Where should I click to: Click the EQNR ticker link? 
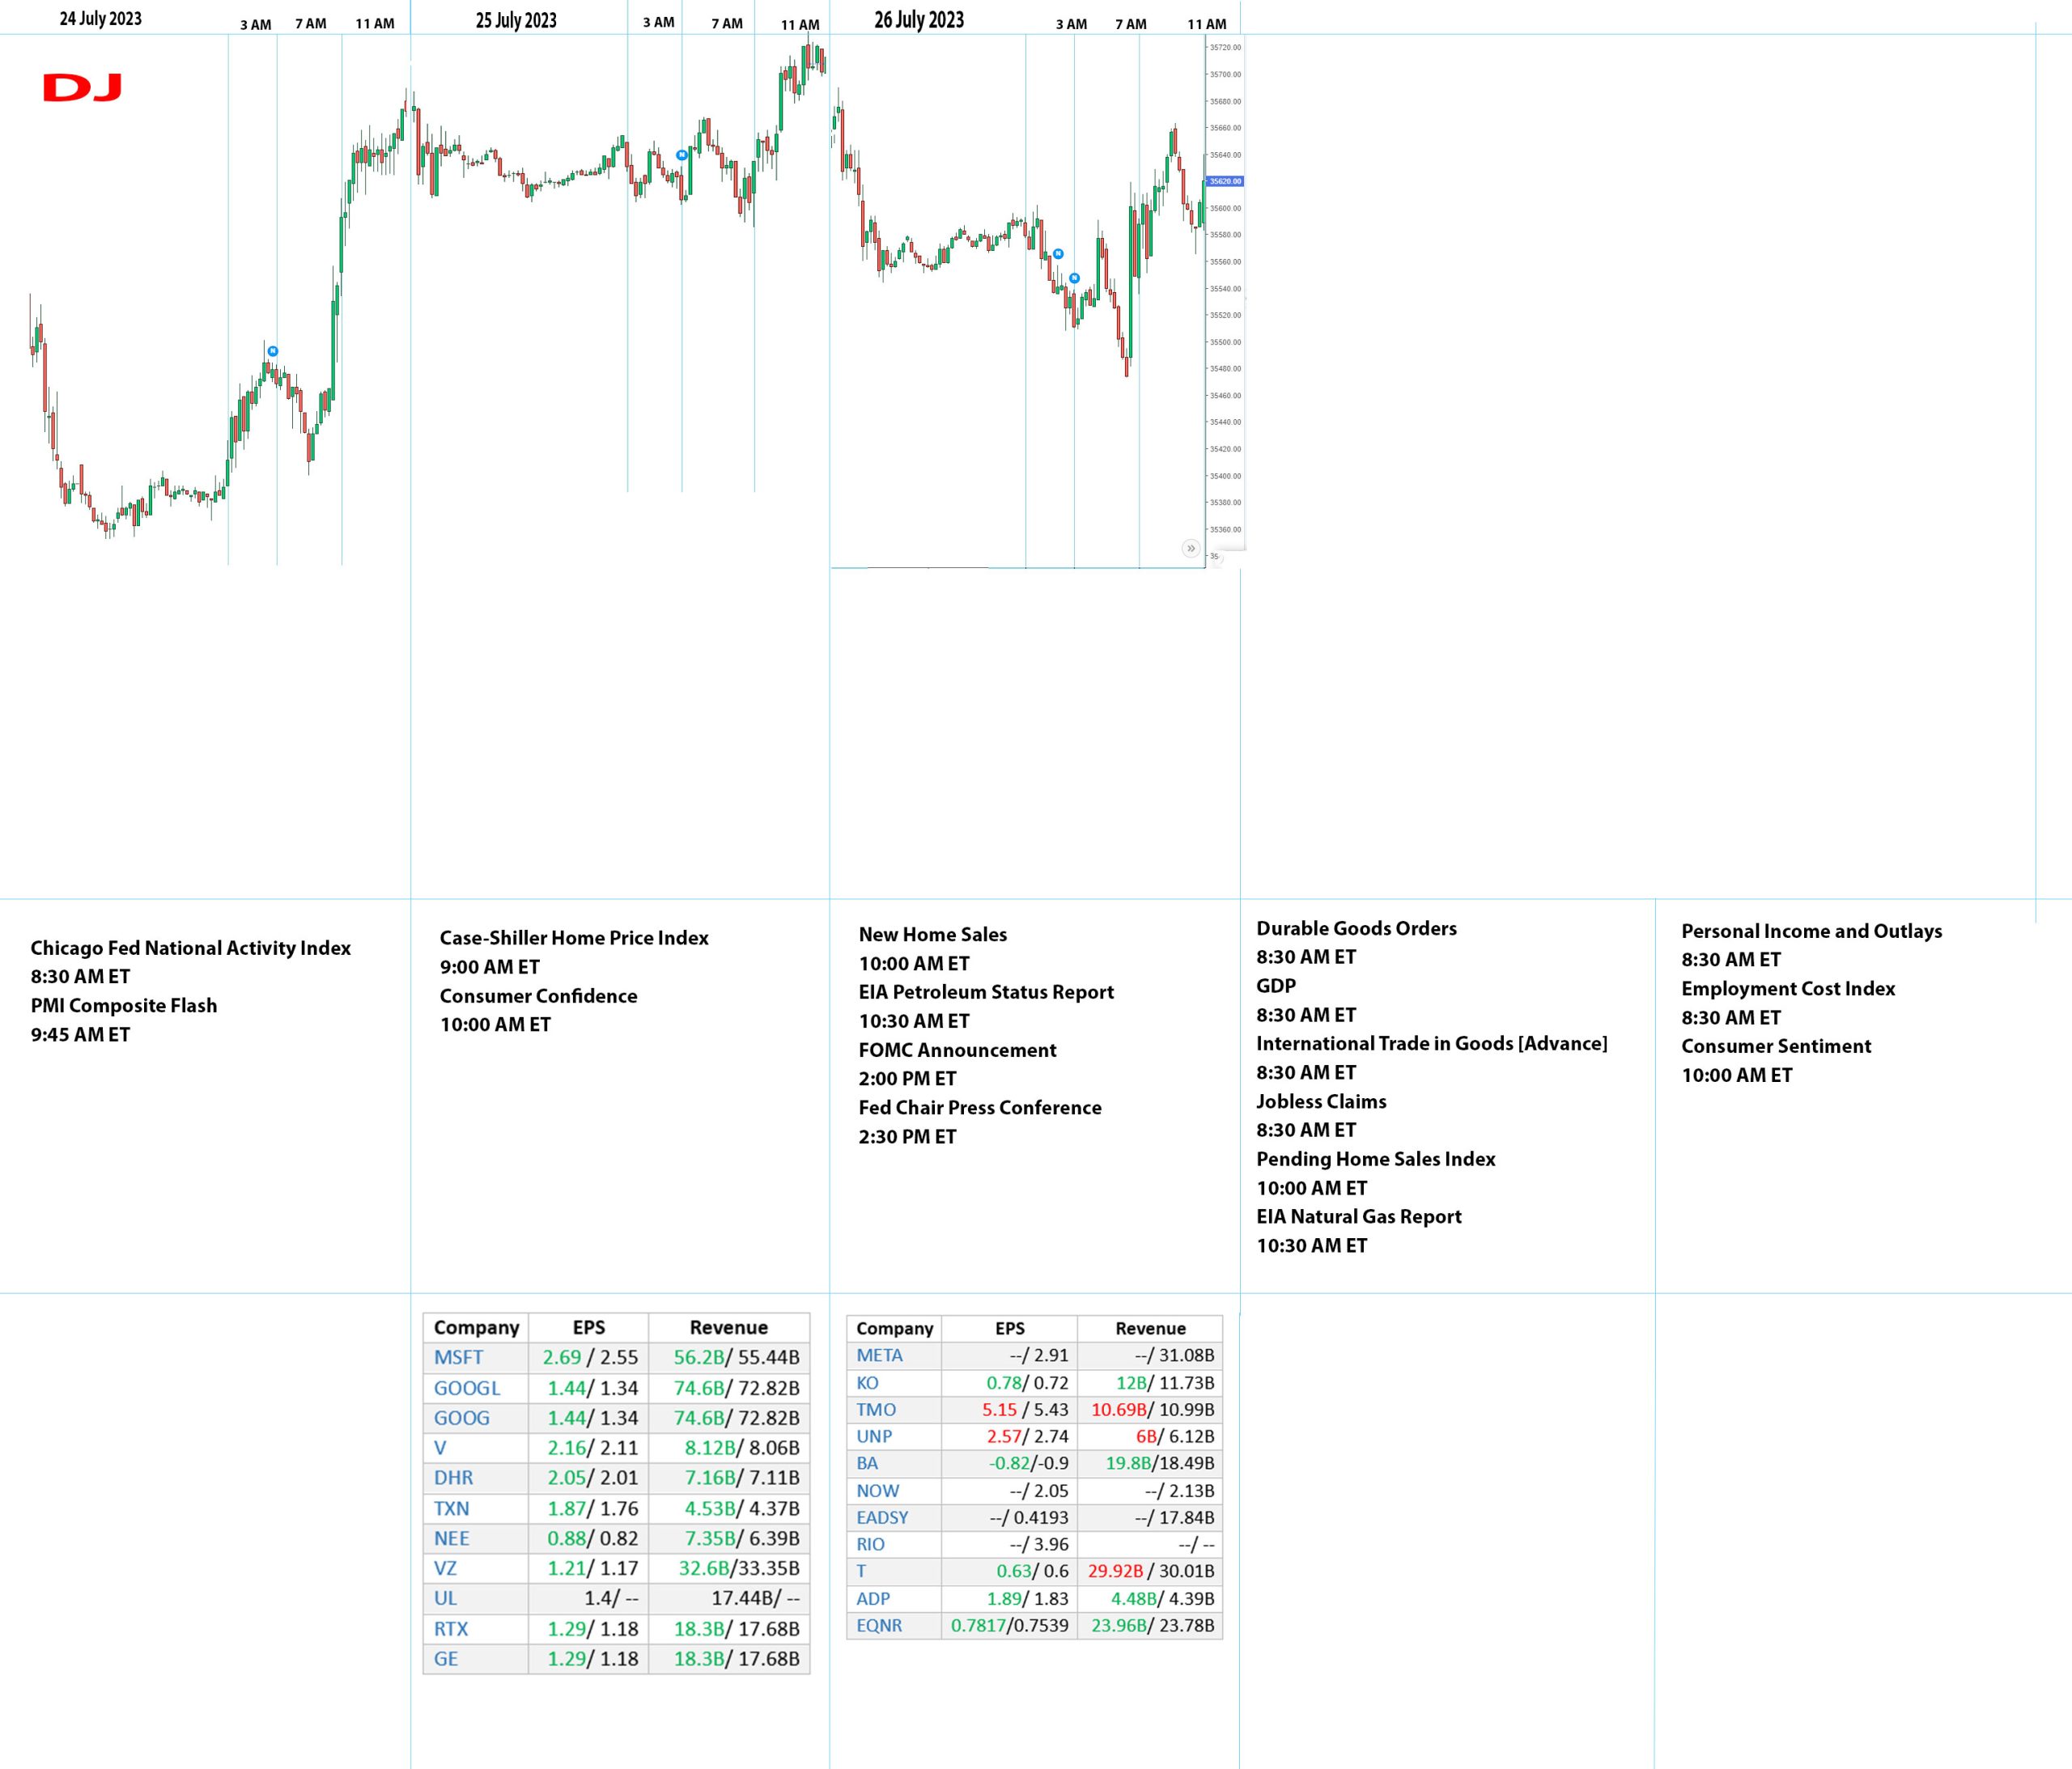879,1625
